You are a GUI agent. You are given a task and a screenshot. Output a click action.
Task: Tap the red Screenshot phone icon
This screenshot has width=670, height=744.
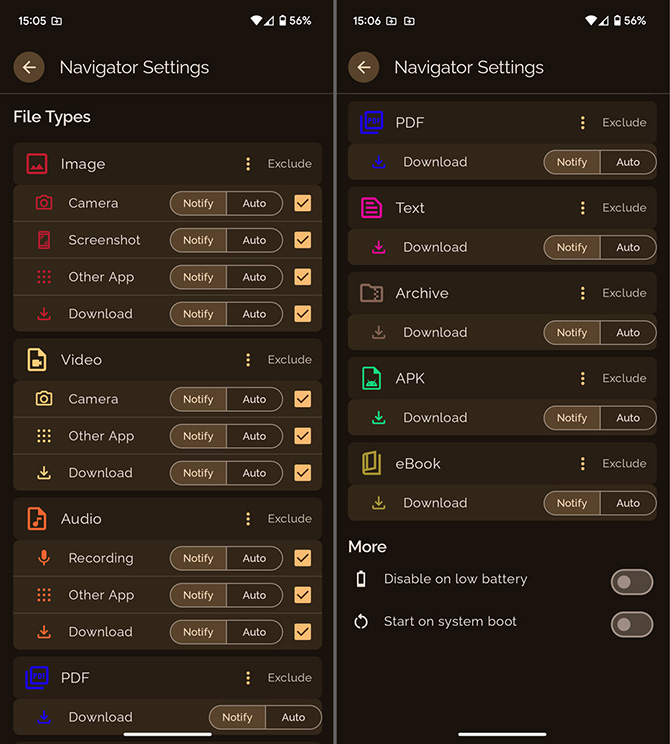44,240
